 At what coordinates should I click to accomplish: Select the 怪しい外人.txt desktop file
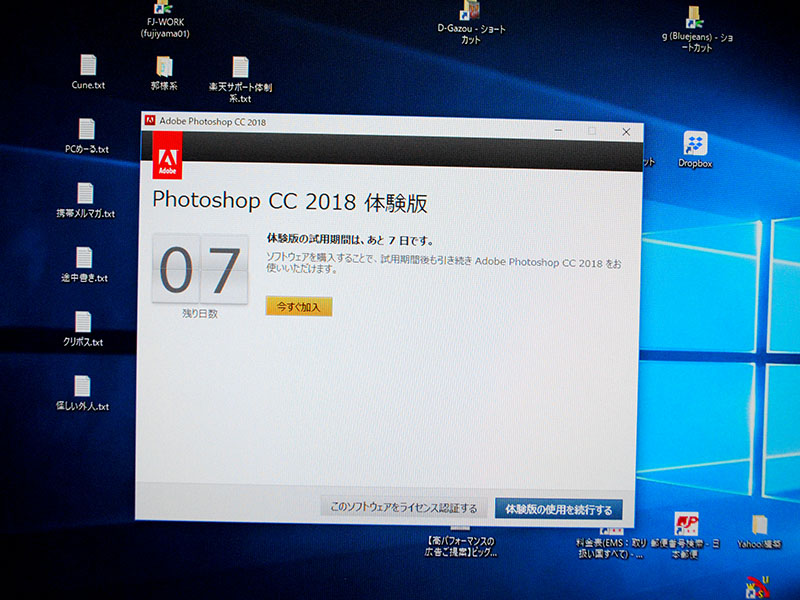tap(82, 393)
